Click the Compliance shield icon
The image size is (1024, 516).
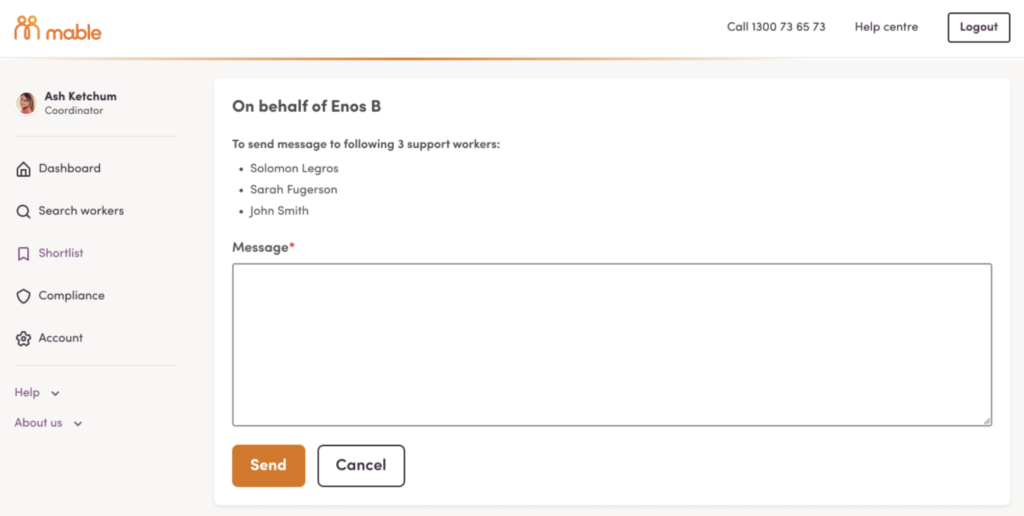pos(24,296)
